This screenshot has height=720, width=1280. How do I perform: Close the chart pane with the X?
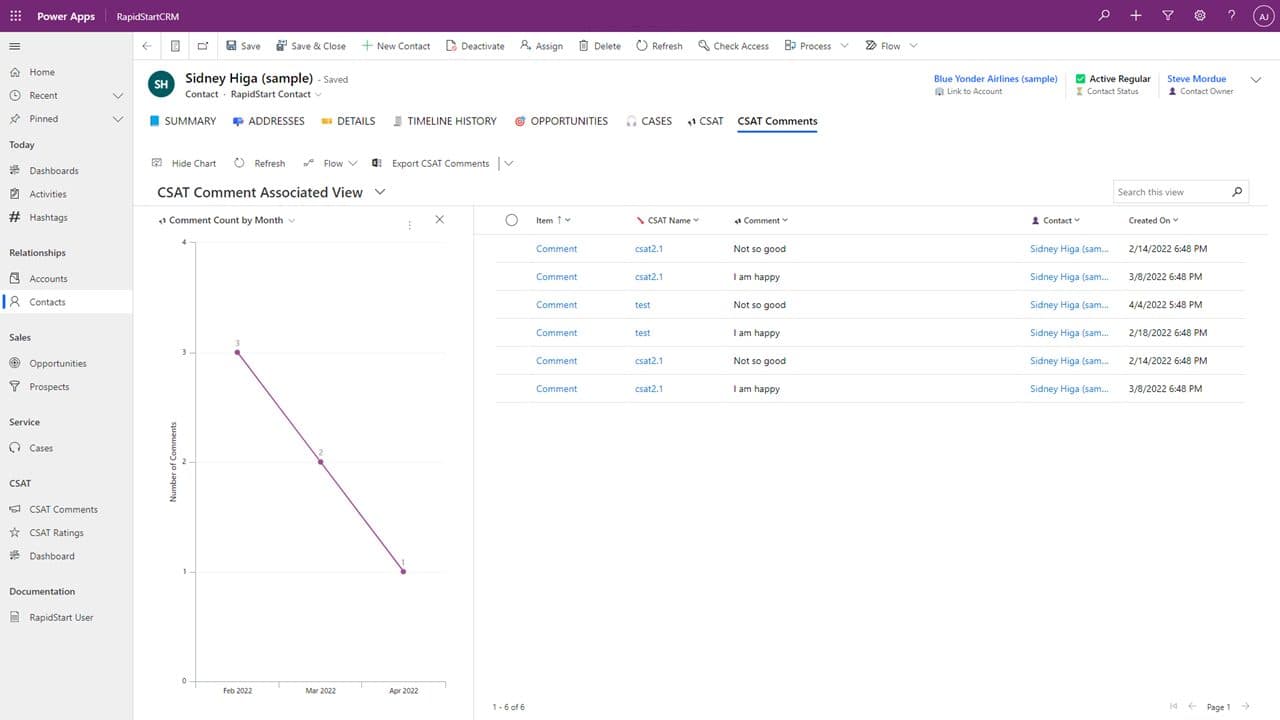point(439,220)
